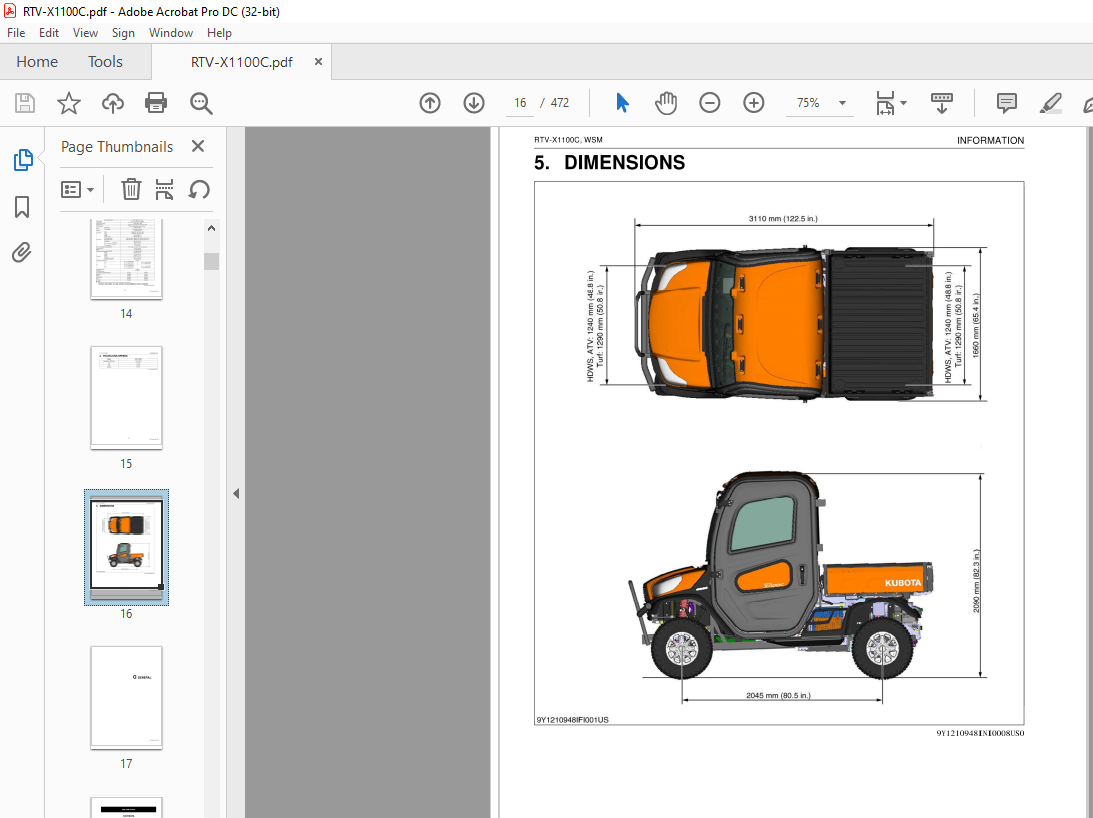This screenshot has height=818, width=1093.
Task: Click the total page count 472
Action: [560, 103]
